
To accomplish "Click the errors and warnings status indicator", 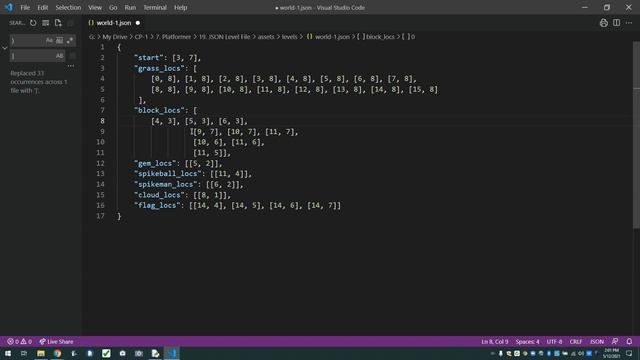I will point(19,342).
